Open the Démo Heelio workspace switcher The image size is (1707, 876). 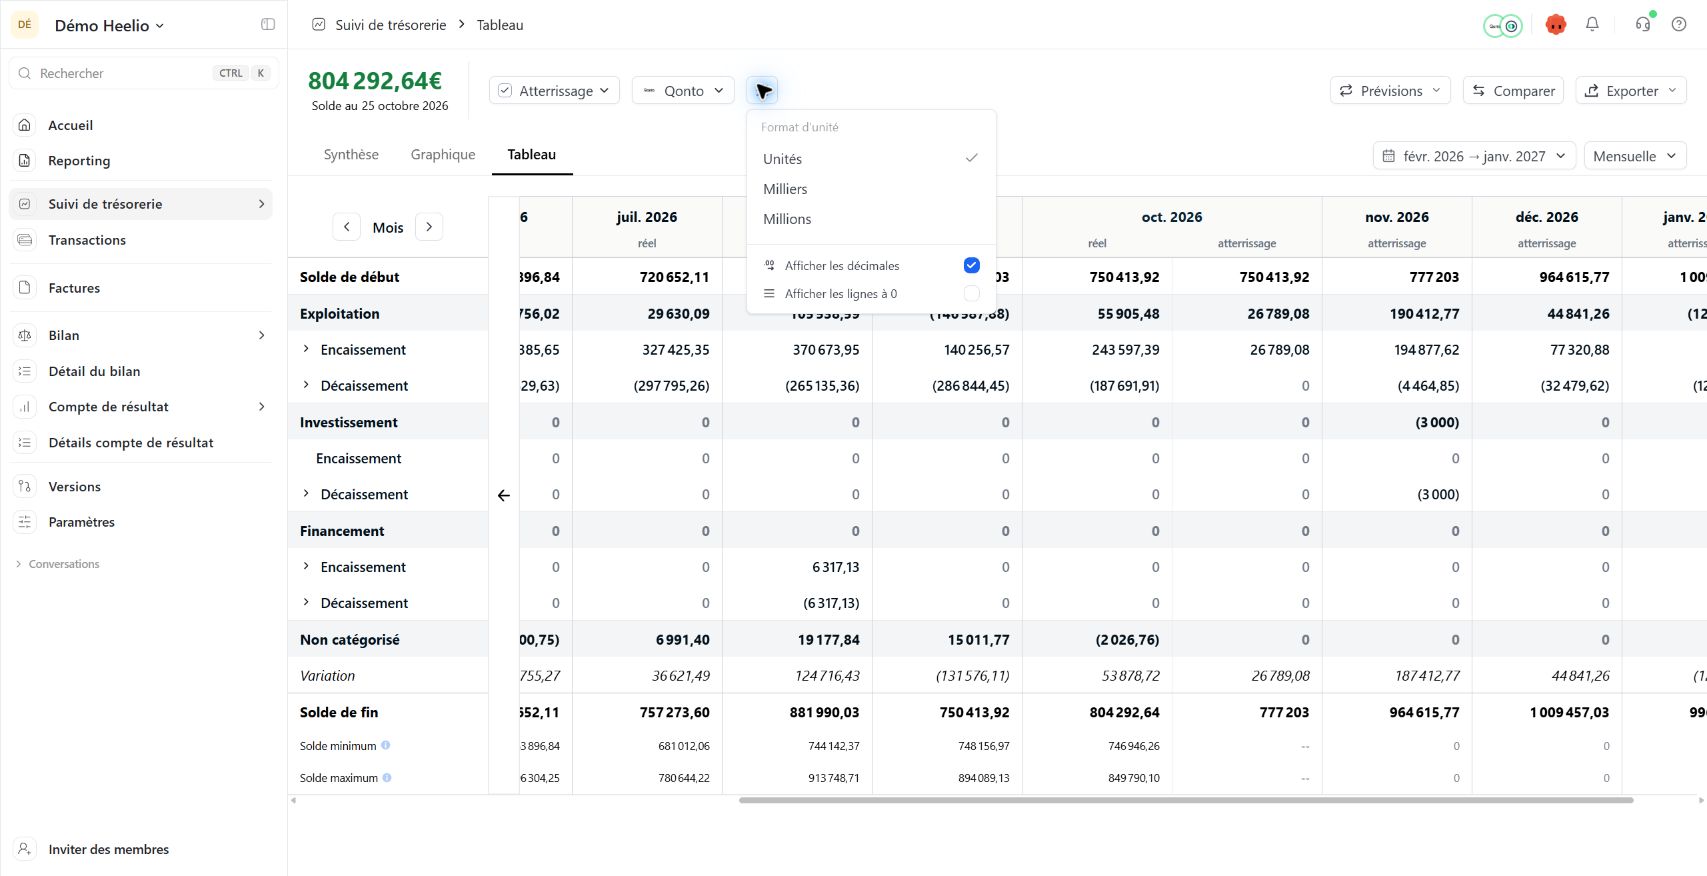[109, 26]
